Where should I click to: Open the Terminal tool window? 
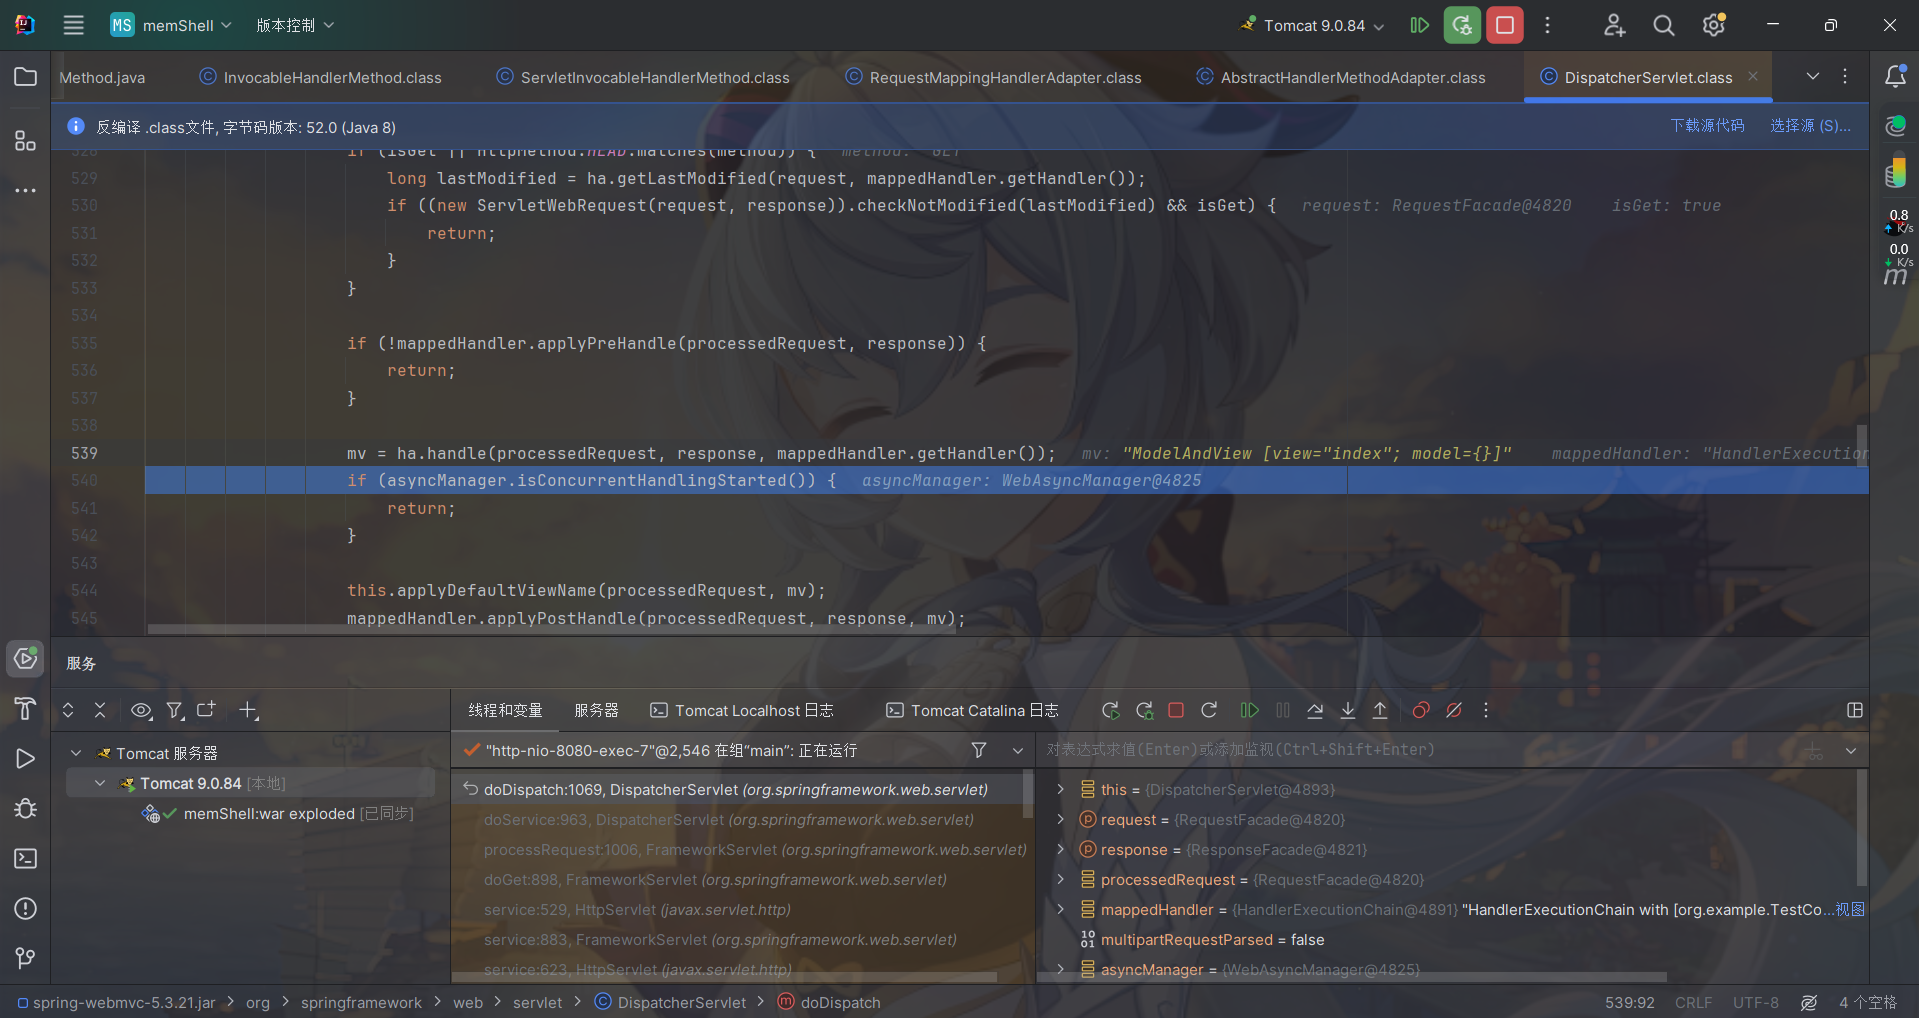pyautogui.click(x=25, y=858)
